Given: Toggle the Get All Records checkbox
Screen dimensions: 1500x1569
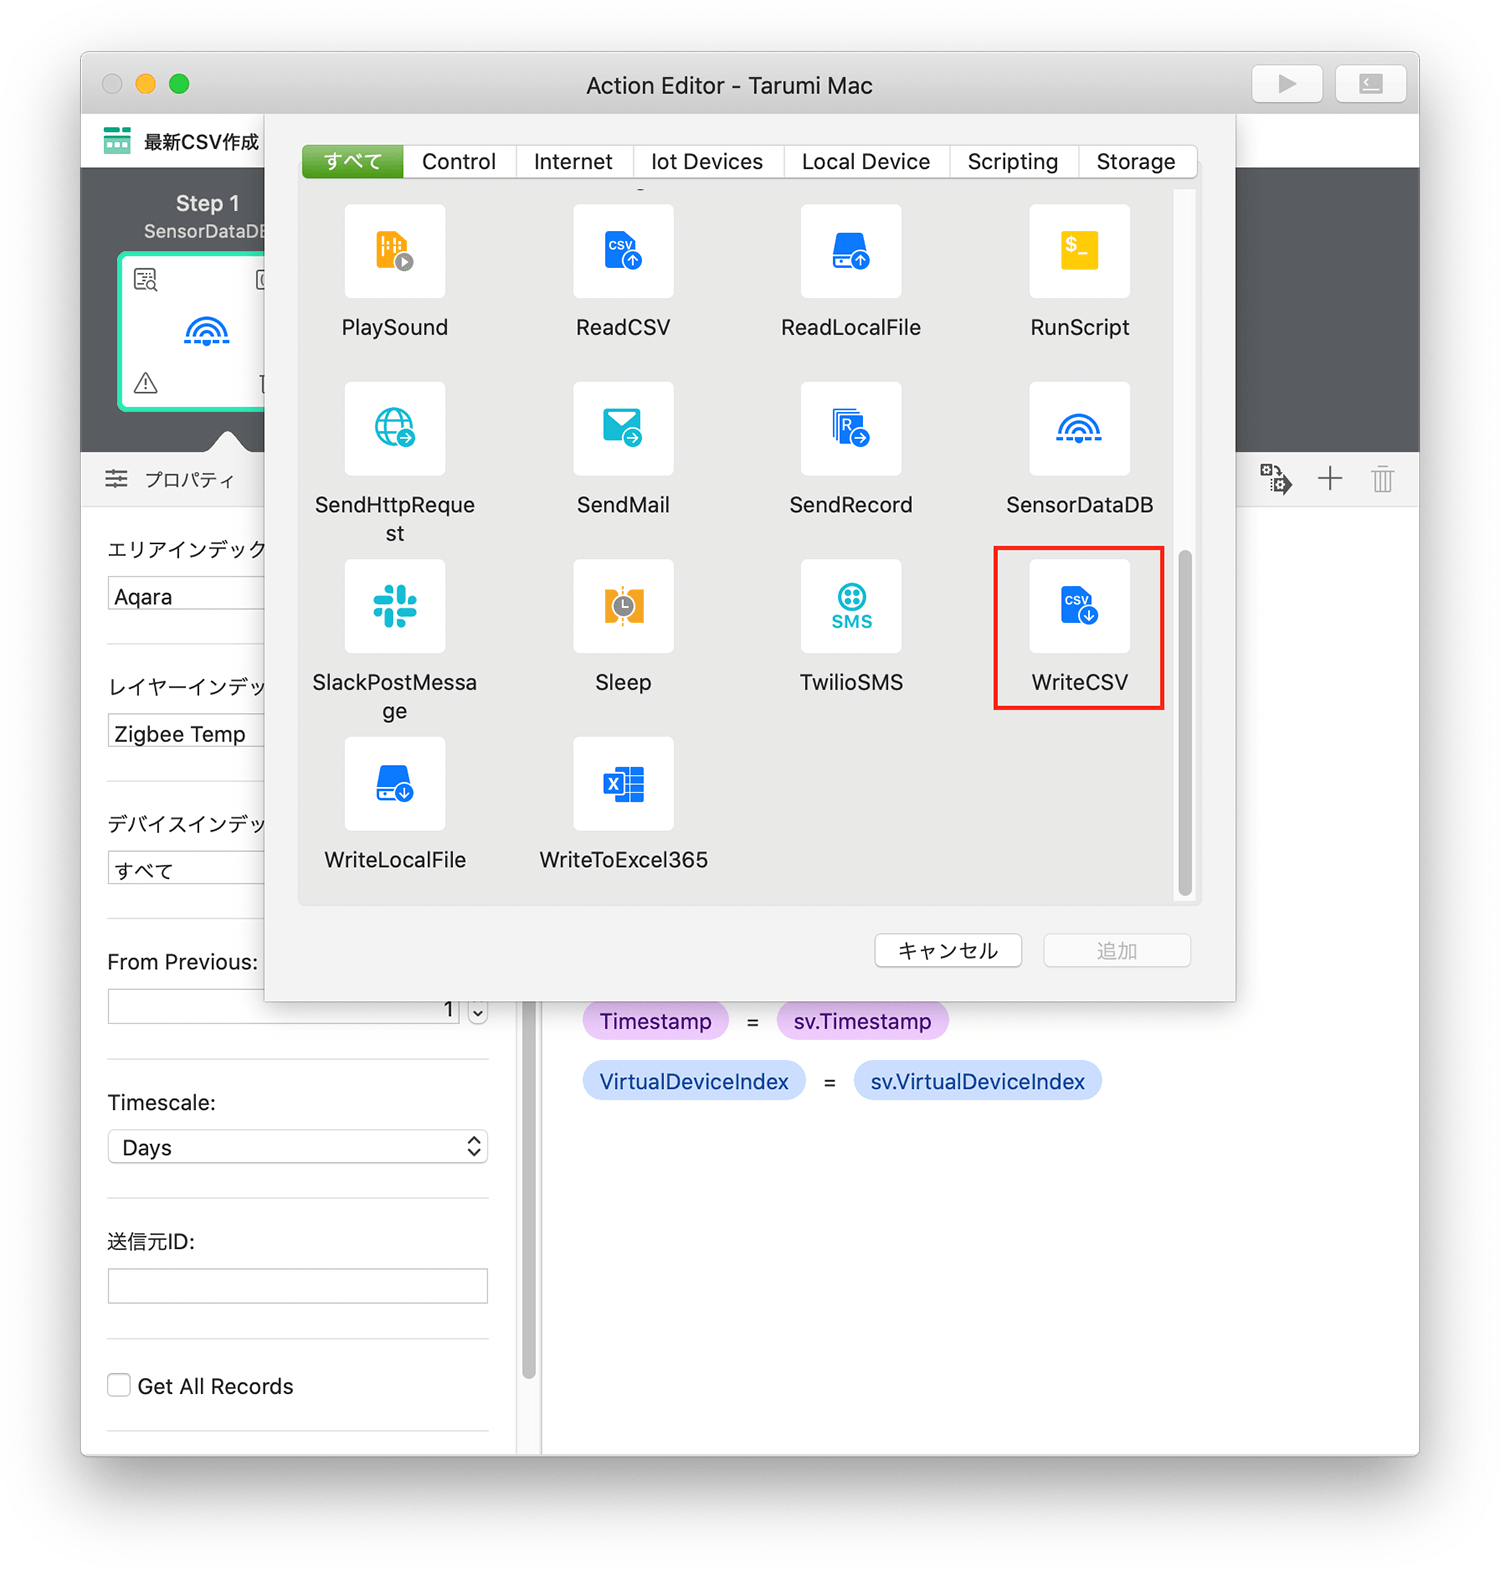Looking at the screenshot, I should tap(119, 1385).
